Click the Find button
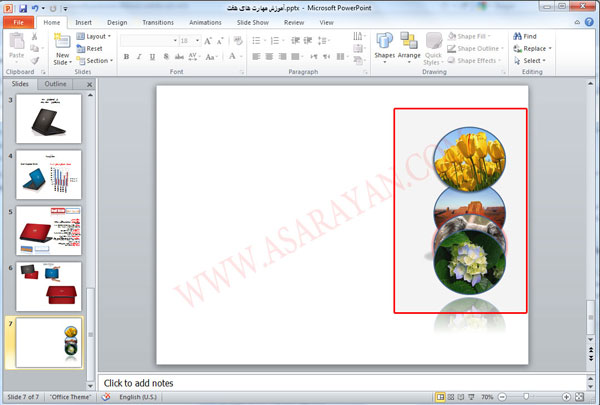The image size is (600, 405). click(x=528, y=36)
